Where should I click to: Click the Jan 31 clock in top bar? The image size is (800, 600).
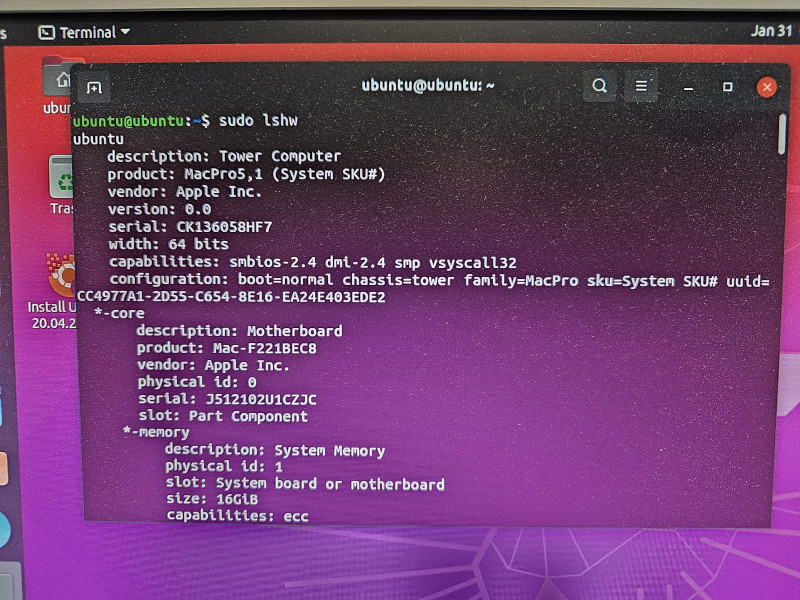point(771,31)
